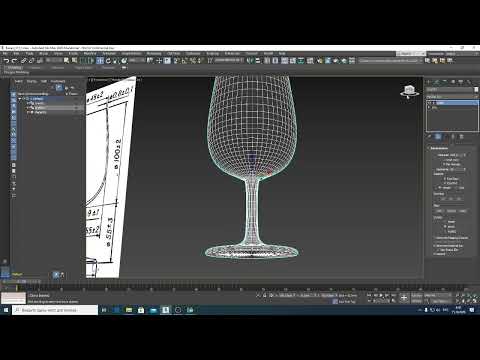Switch to the Modify command panel tab
Screen dimensions: 480x360
click(x=437, y=82)
